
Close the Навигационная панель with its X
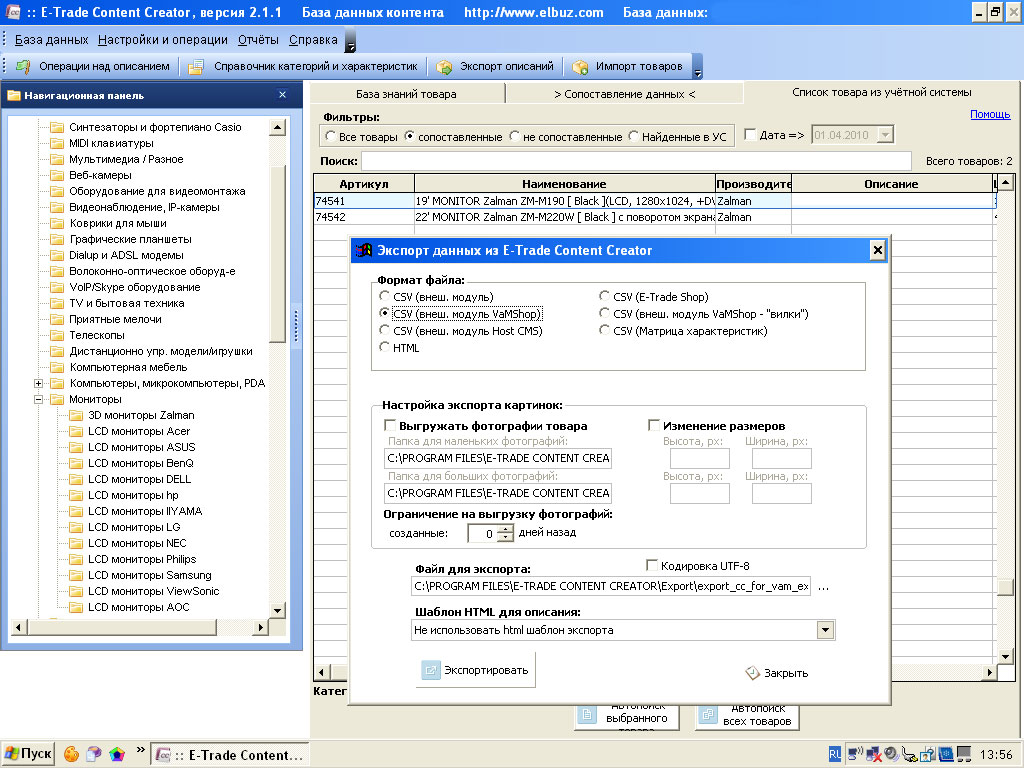point(282,95)
